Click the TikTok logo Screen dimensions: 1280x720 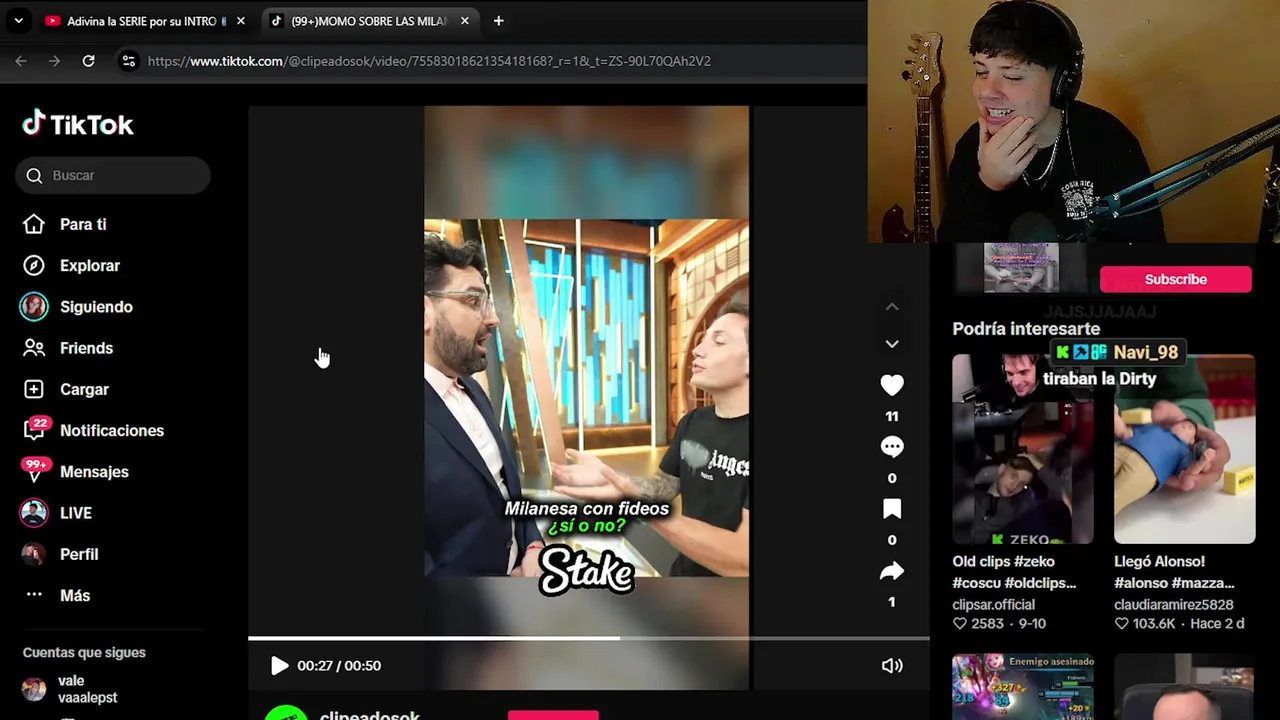pos(78,124)
